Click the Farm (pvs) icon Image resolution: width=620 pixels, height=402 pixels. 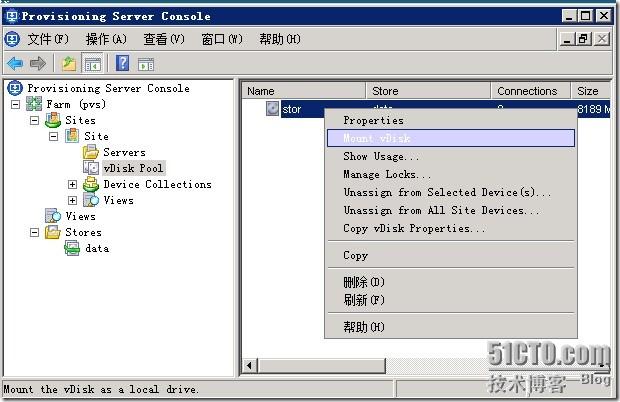pos(34,104)
